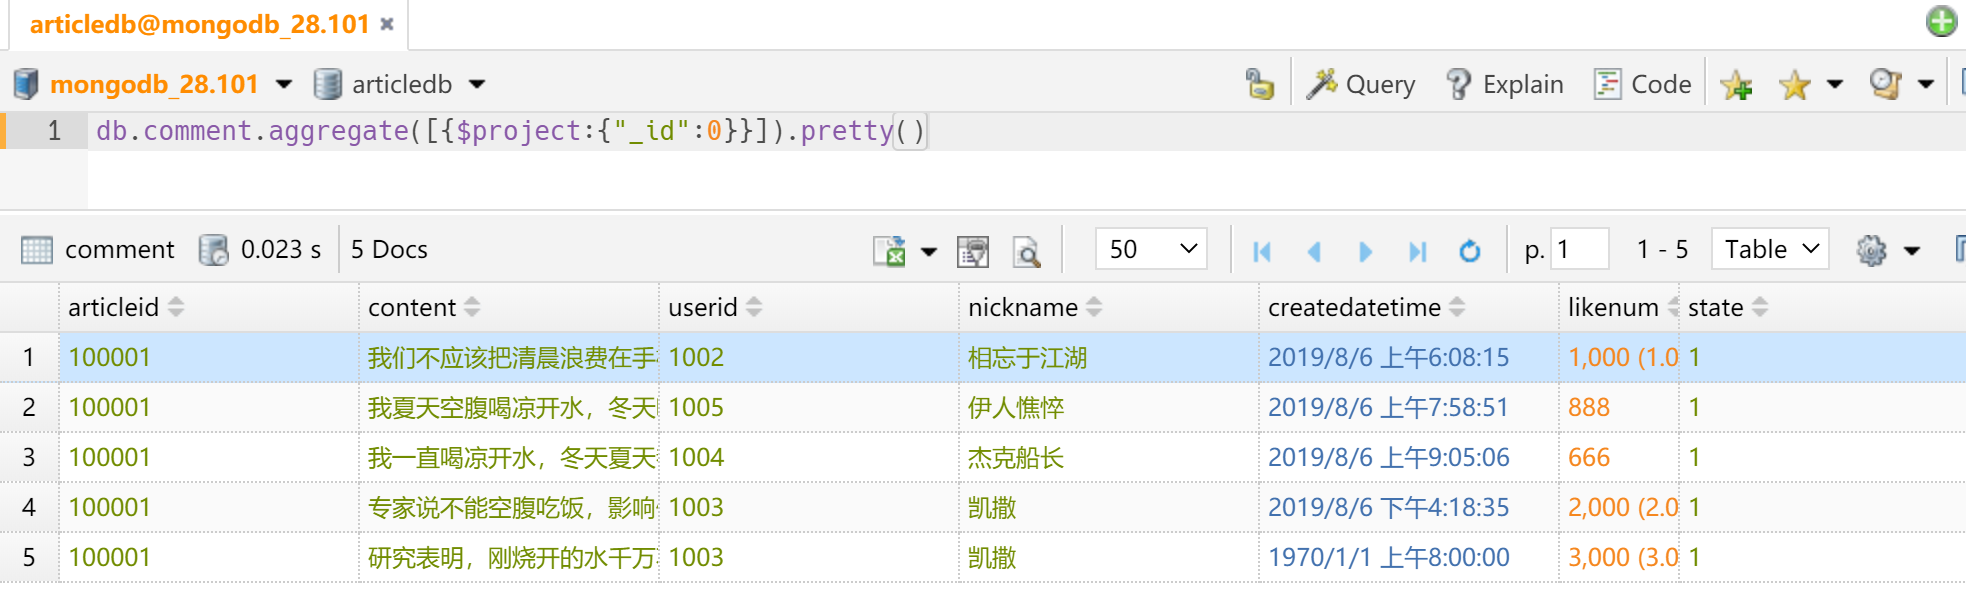The image size is (1966, 602).
Task: Open the mongodb_28.101 connection dropdown
Action: (x=284, y=85)
